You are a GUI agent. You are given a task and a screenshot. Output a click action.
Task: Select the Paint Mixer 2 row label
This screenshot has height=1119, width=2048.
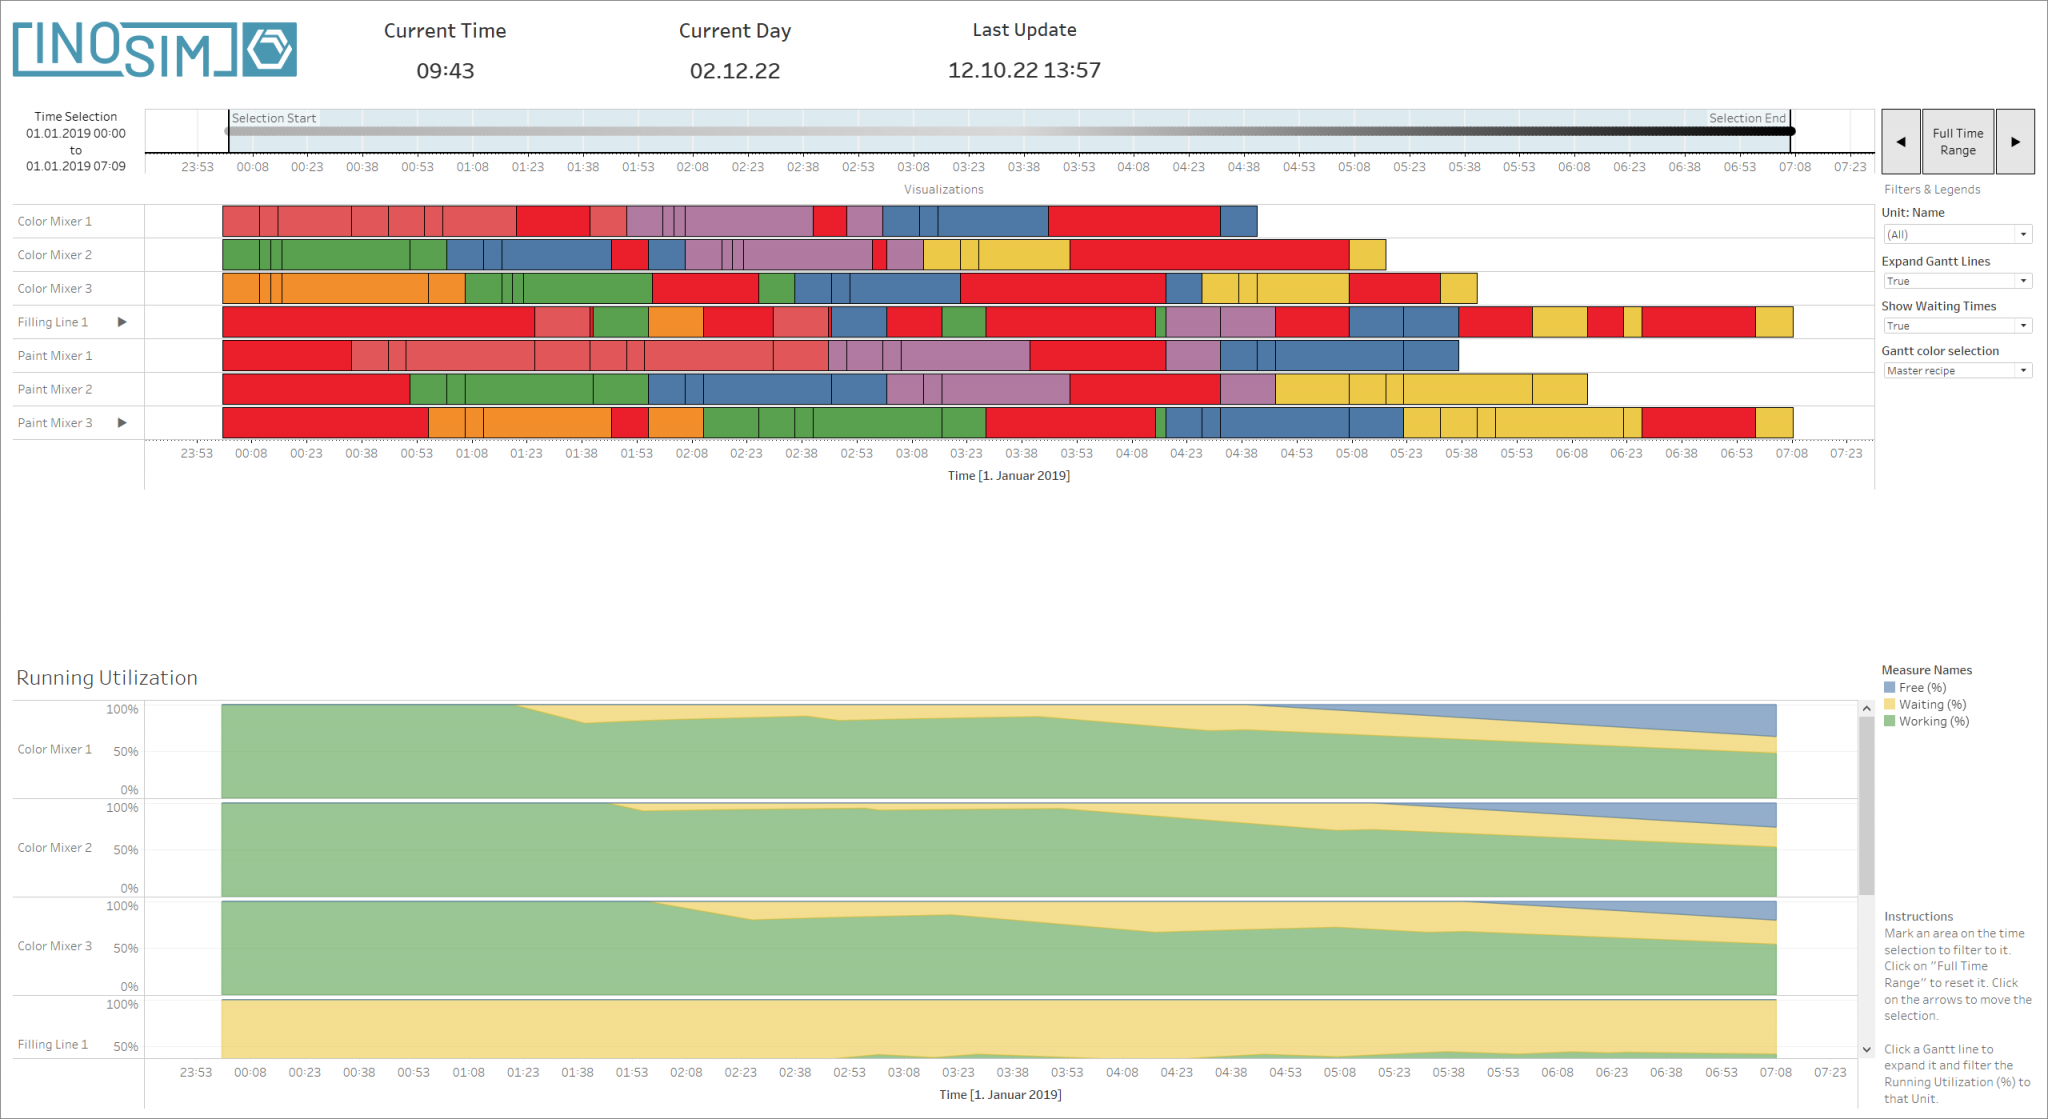click(55, 389)
